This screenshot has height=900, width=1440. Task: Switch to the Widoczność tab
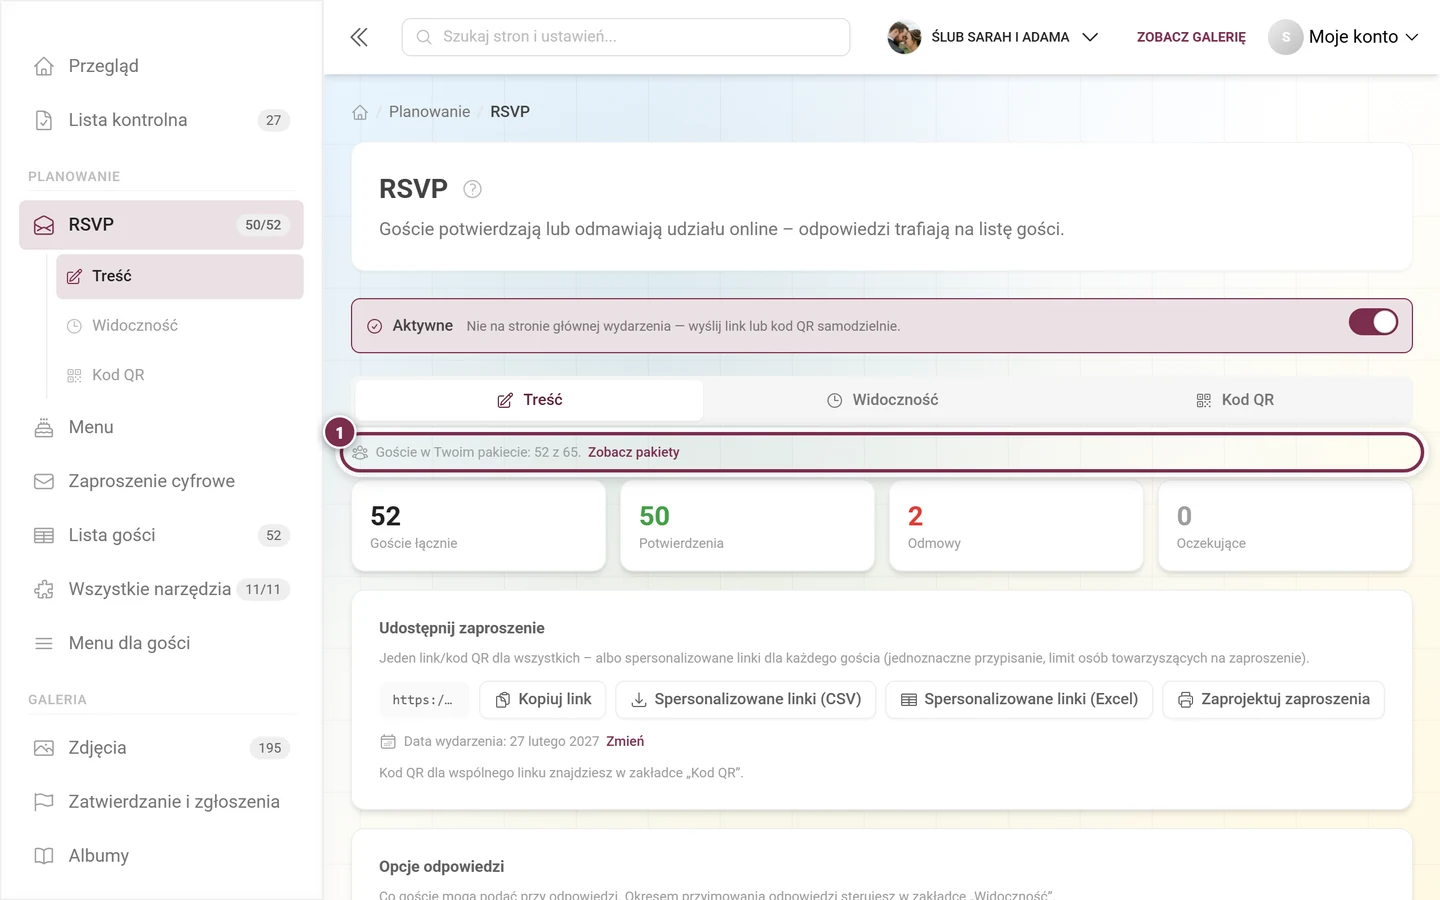(x=882, y=400)
